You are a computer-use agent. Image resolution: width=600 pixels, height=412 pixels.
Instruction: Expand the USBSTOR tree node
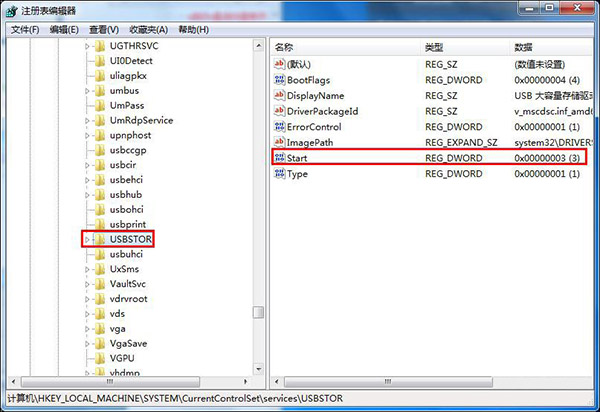87,240
